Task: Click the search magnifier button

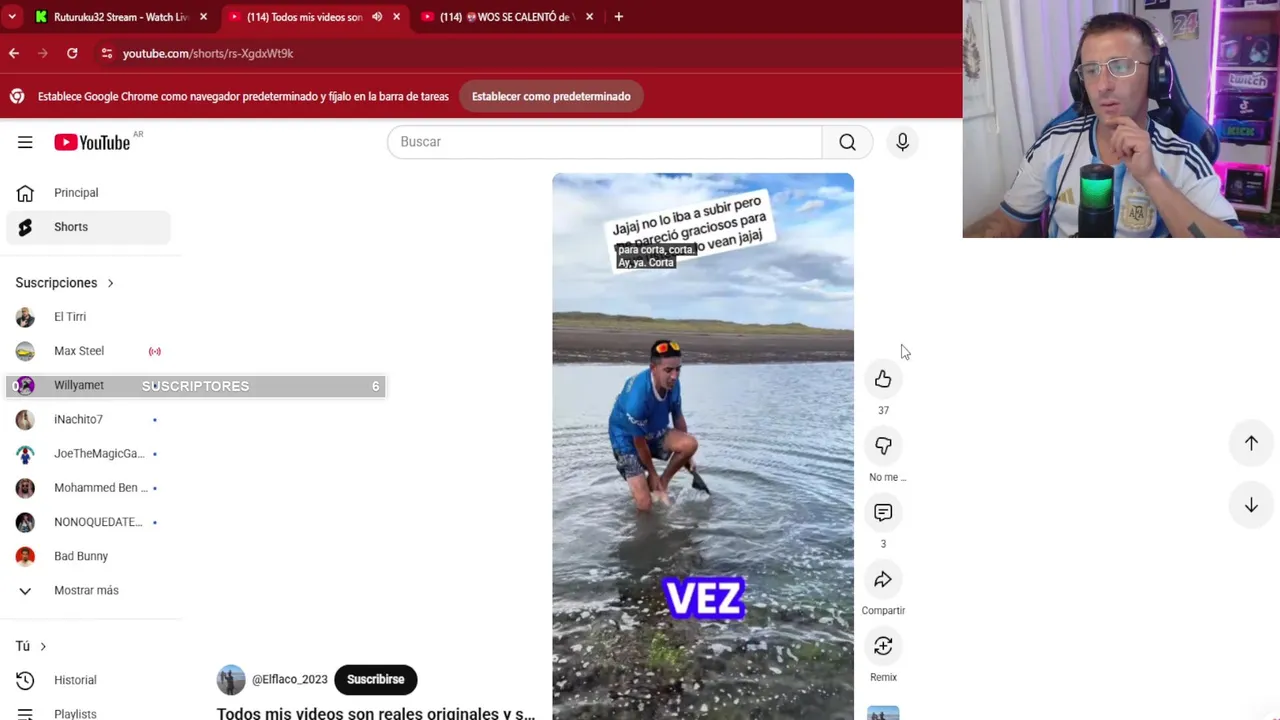Action: [847, 142]
